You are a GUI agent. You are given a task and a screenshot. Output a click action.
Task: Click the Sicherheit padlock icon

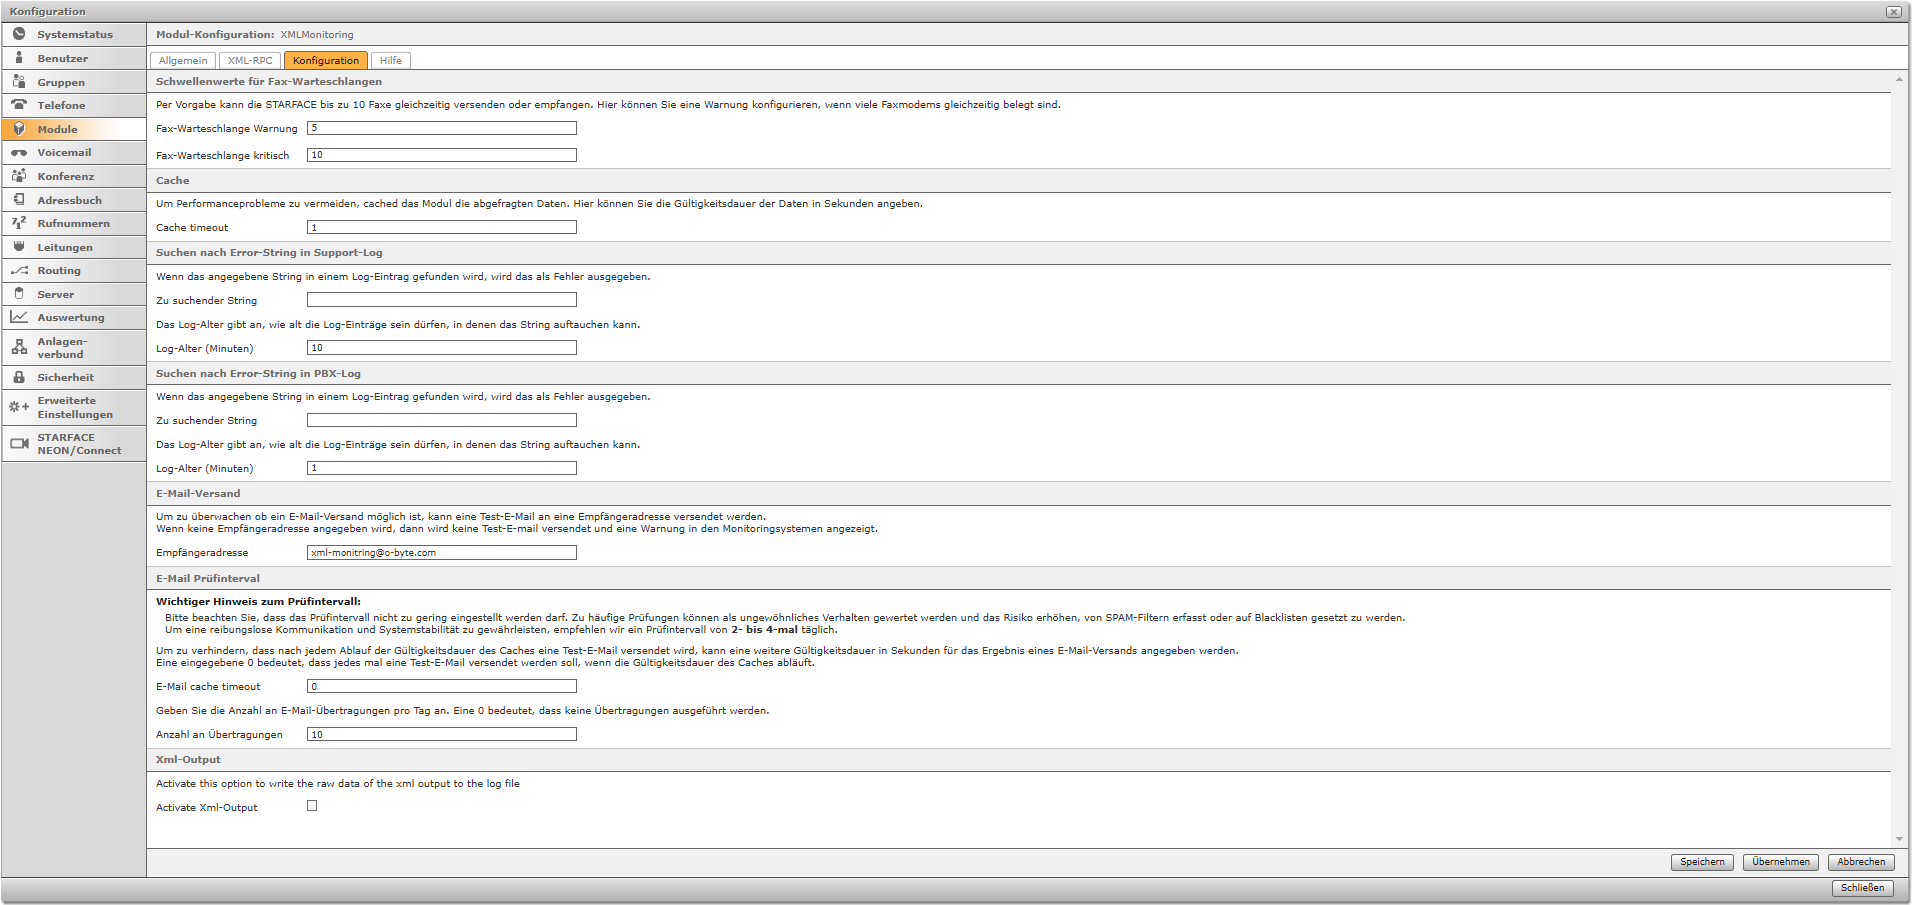[19, 377]
